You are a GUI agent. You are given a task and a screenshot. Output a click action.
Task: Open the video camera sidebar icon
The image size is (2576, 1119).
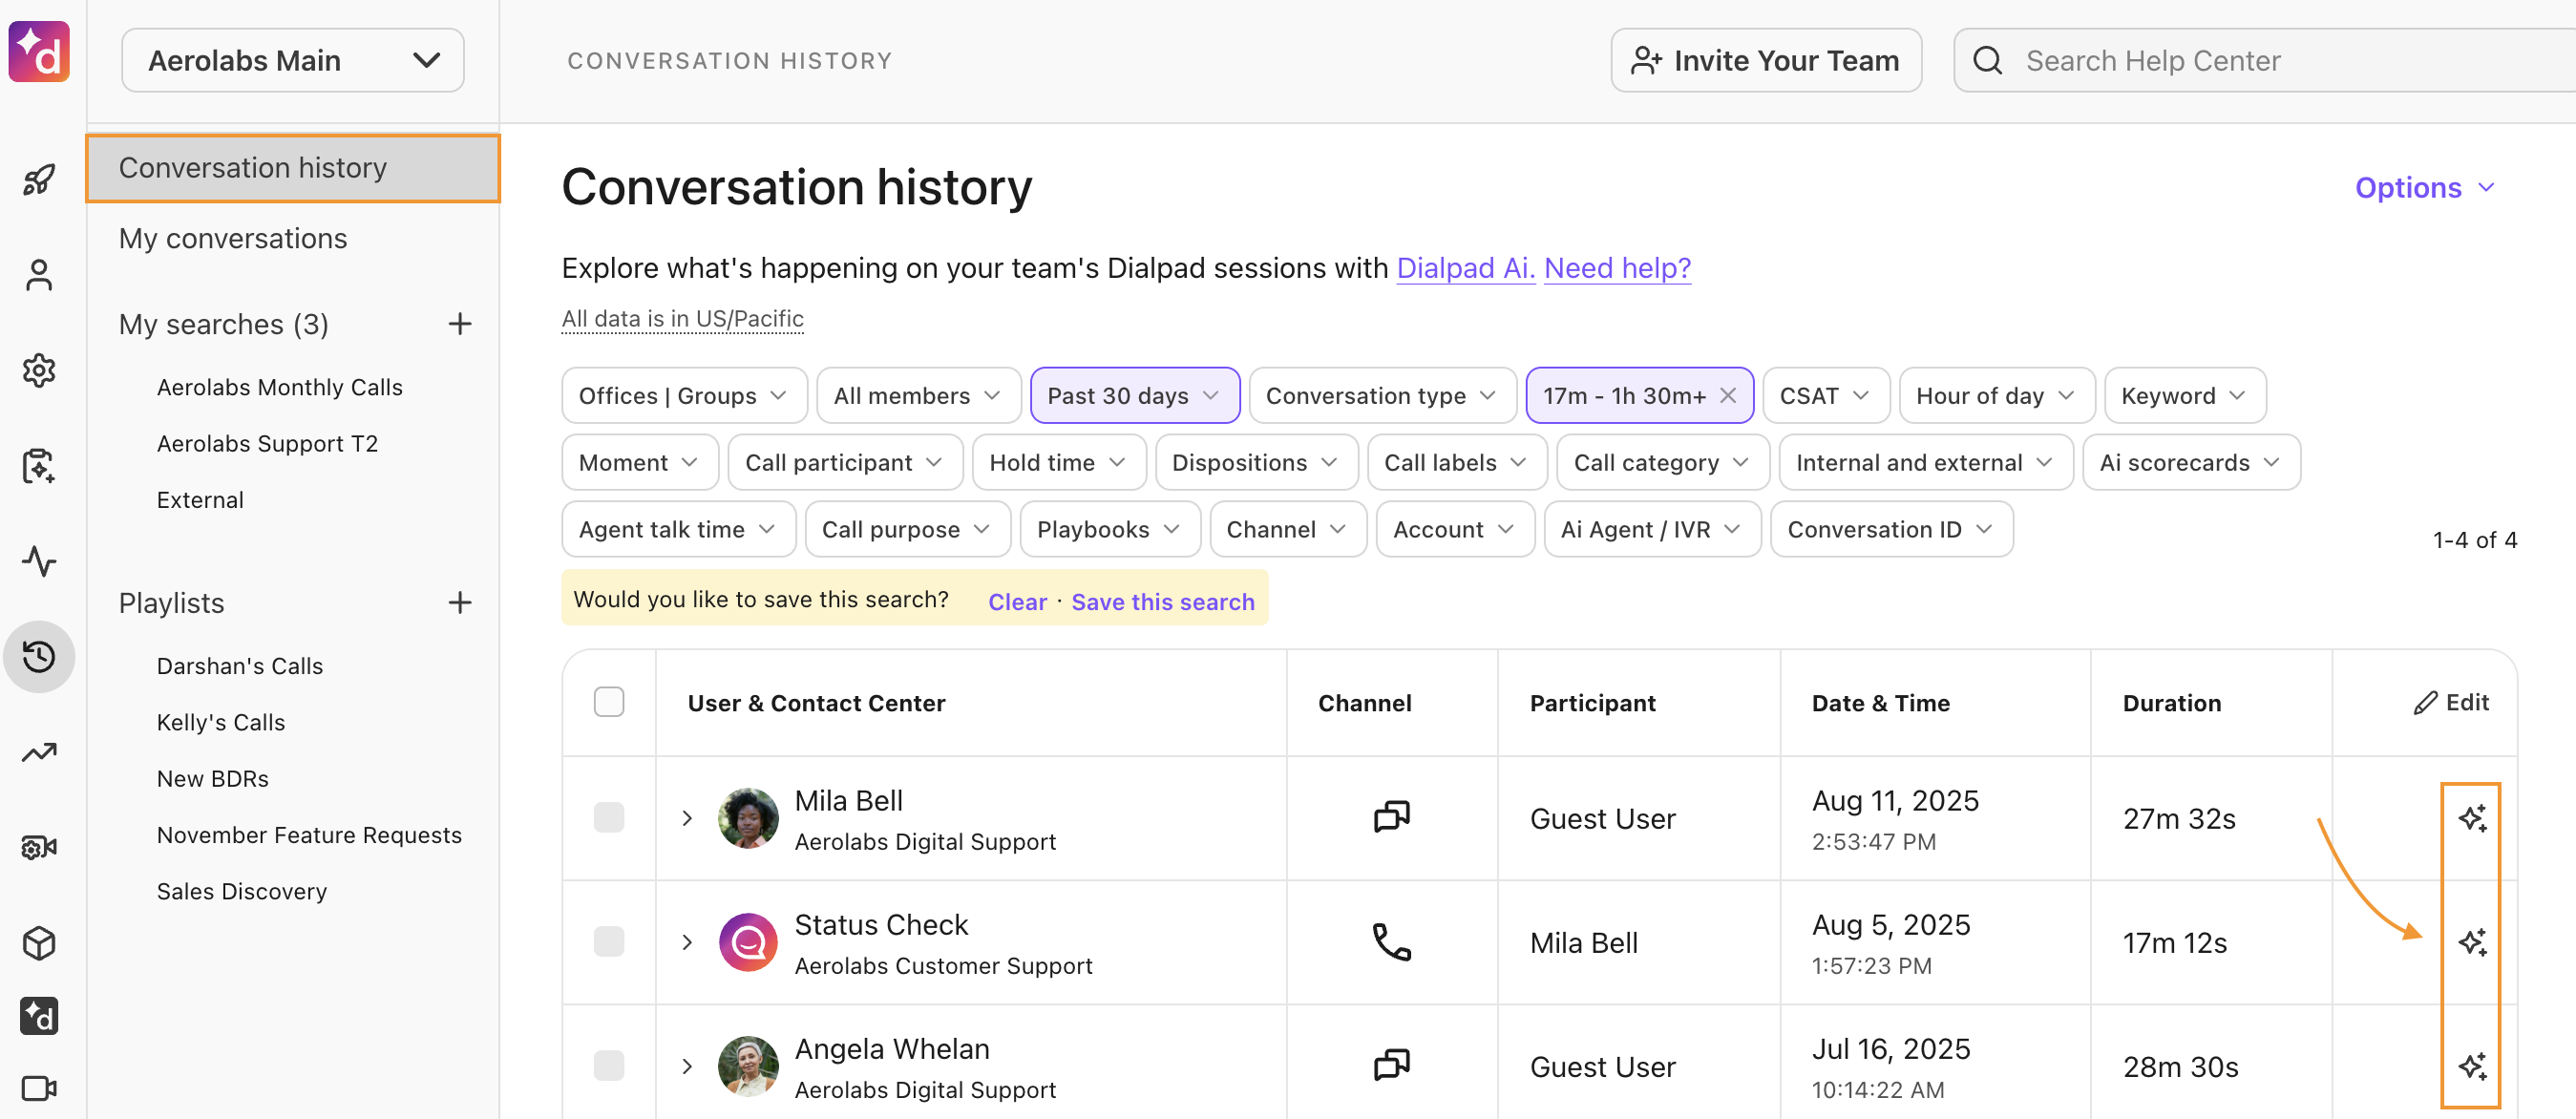point(39,1088)
